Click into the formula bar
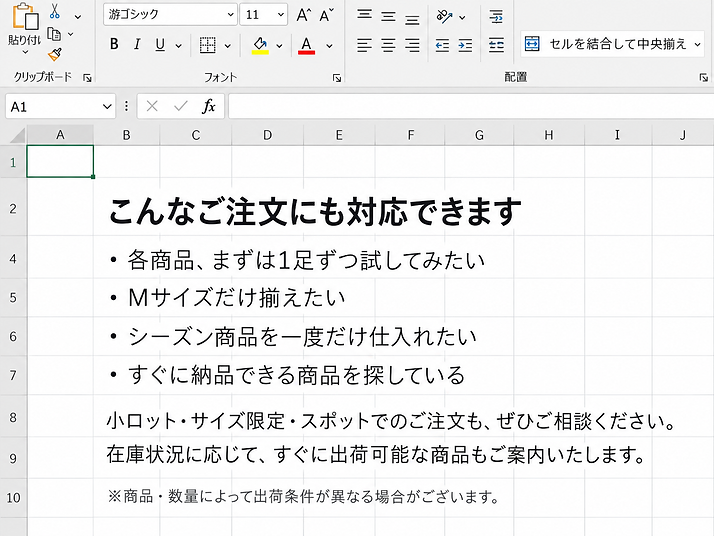The height and width of the screenshot is (536, 714). tap(471, 106)
